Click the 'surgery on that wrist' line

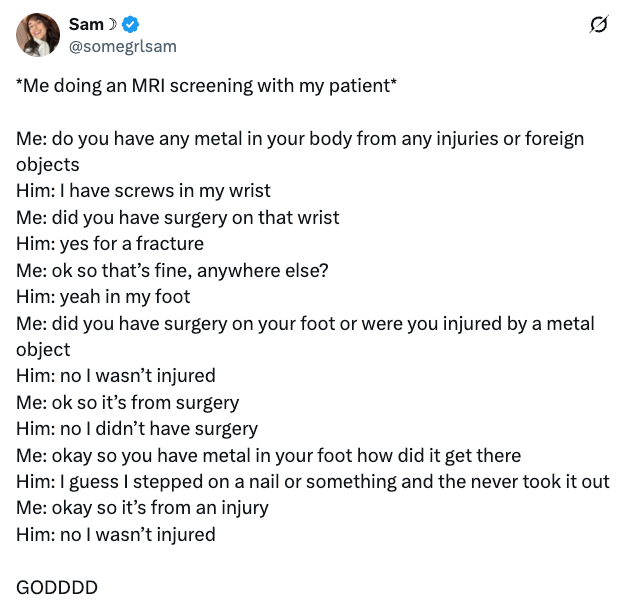tap(177, 217)
